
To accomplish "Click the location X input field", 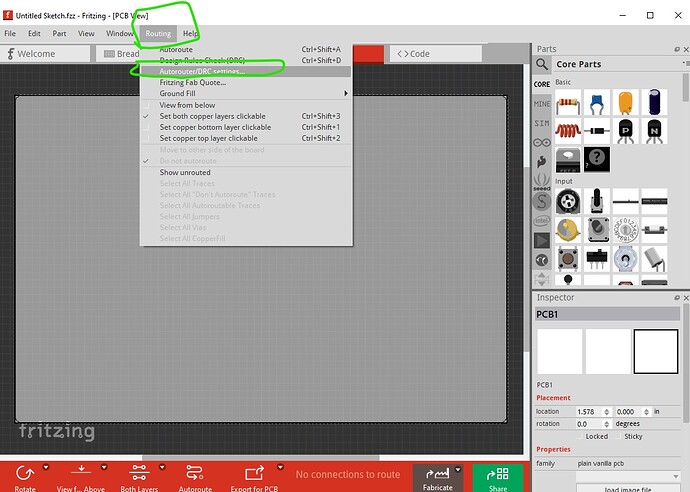I will [x=589, y=412].
